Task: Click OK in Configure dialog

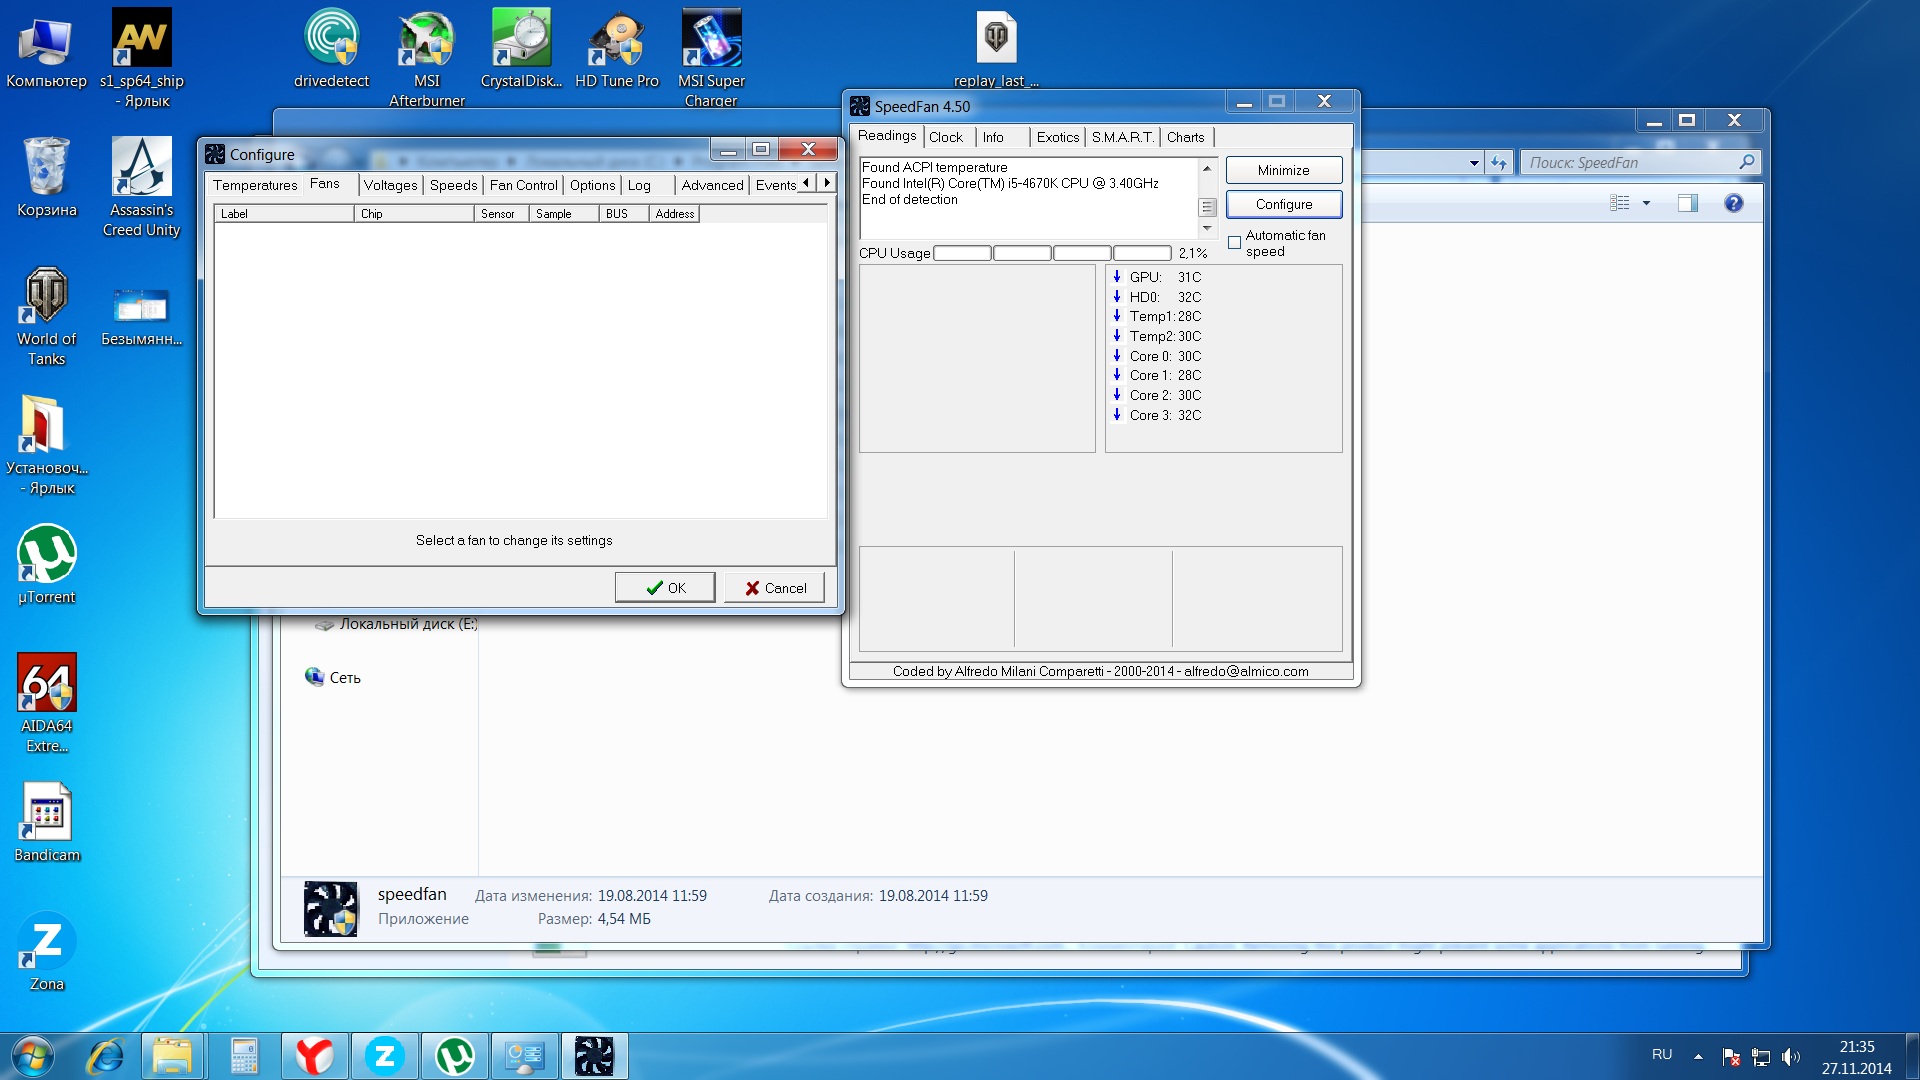Action: click(665, 588)
